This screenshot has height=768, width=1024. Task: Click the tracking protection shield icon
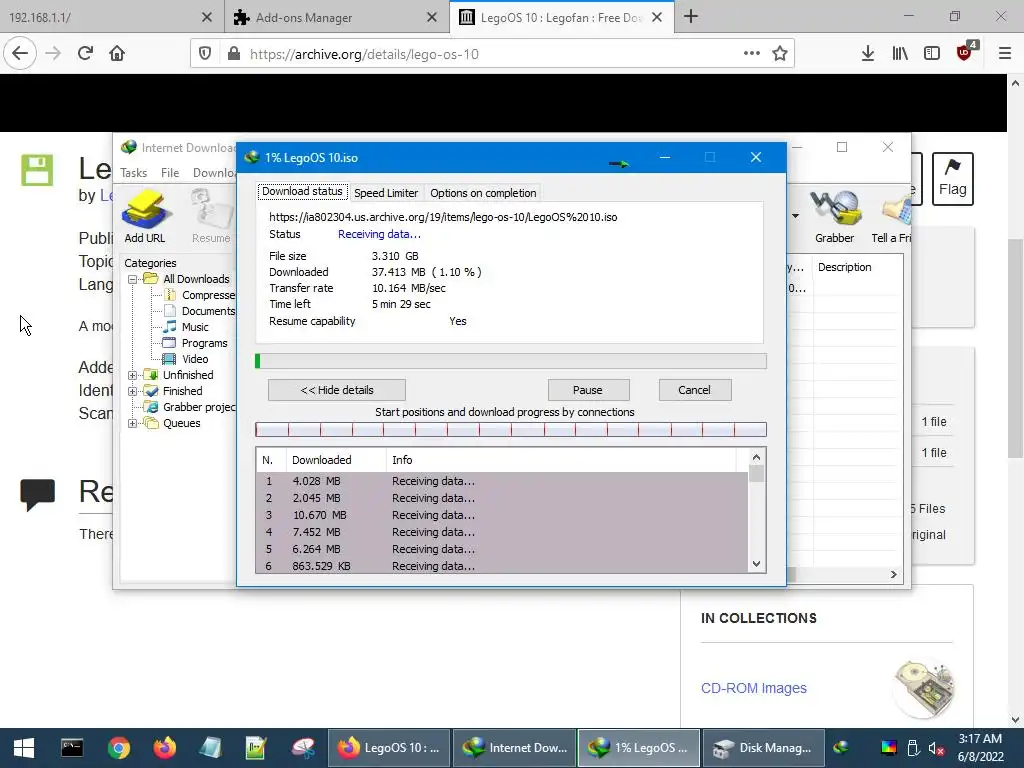205,54
